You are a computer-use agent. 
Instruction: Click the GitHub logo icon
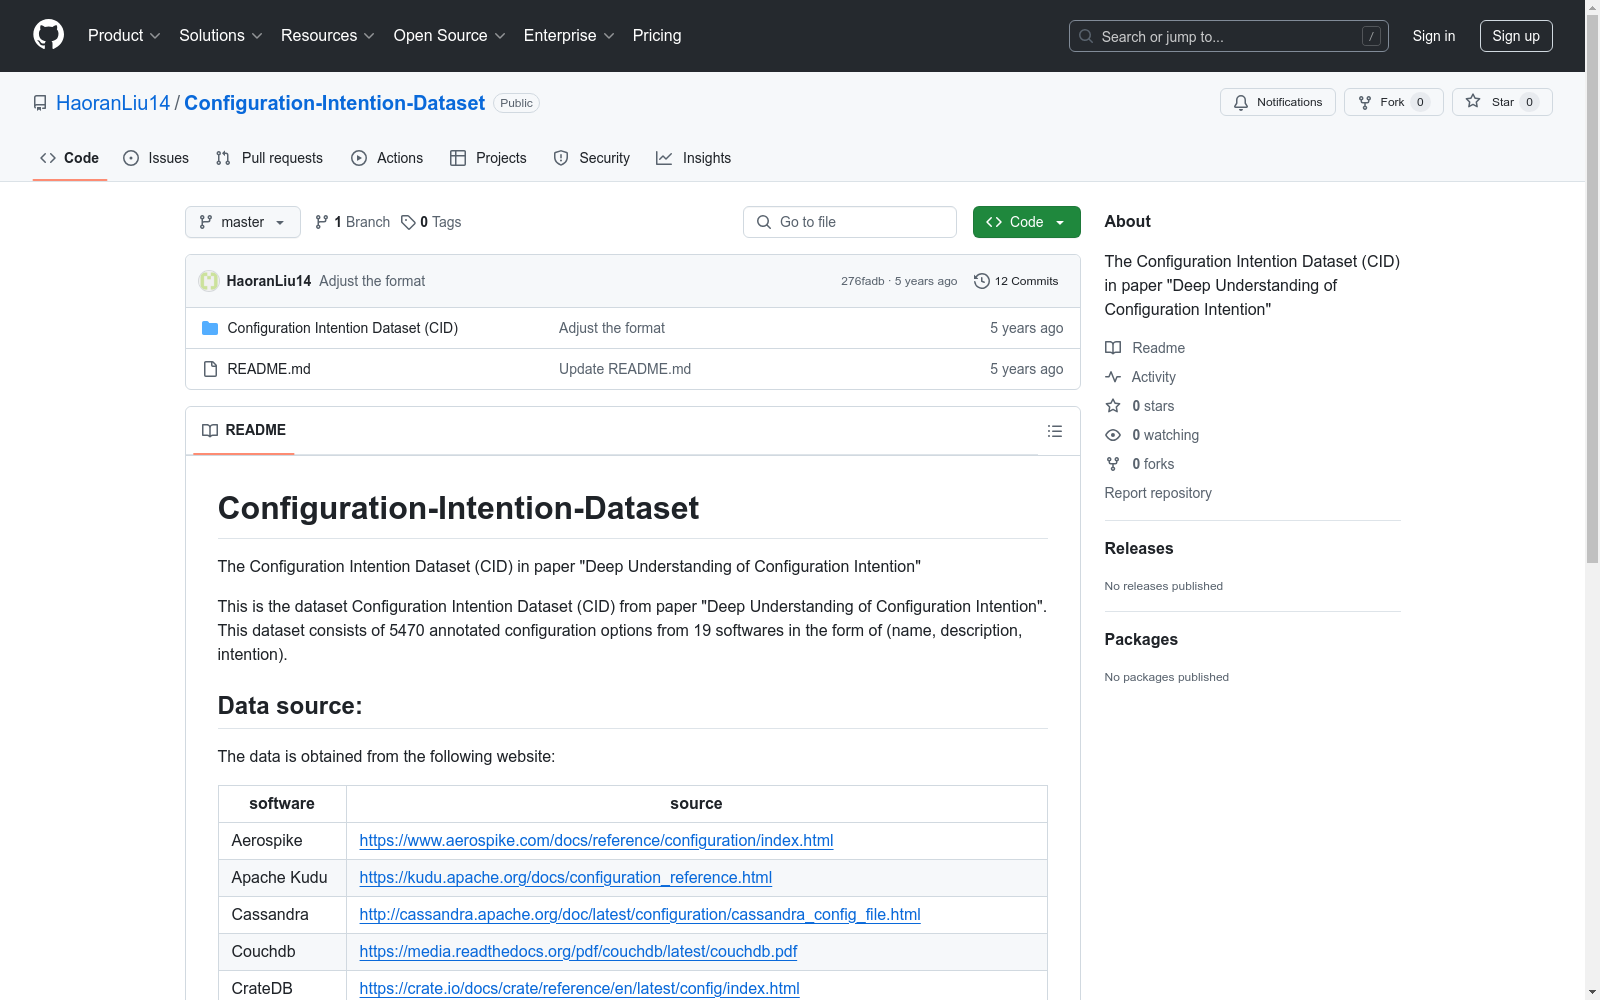[x=48, y=35]
